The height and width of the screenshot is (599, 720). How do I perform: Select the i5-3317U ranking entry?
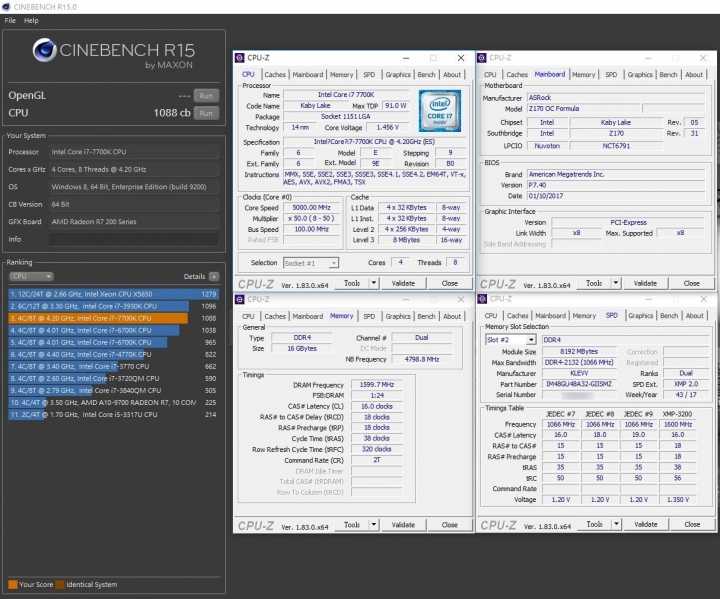coord(113,414)
